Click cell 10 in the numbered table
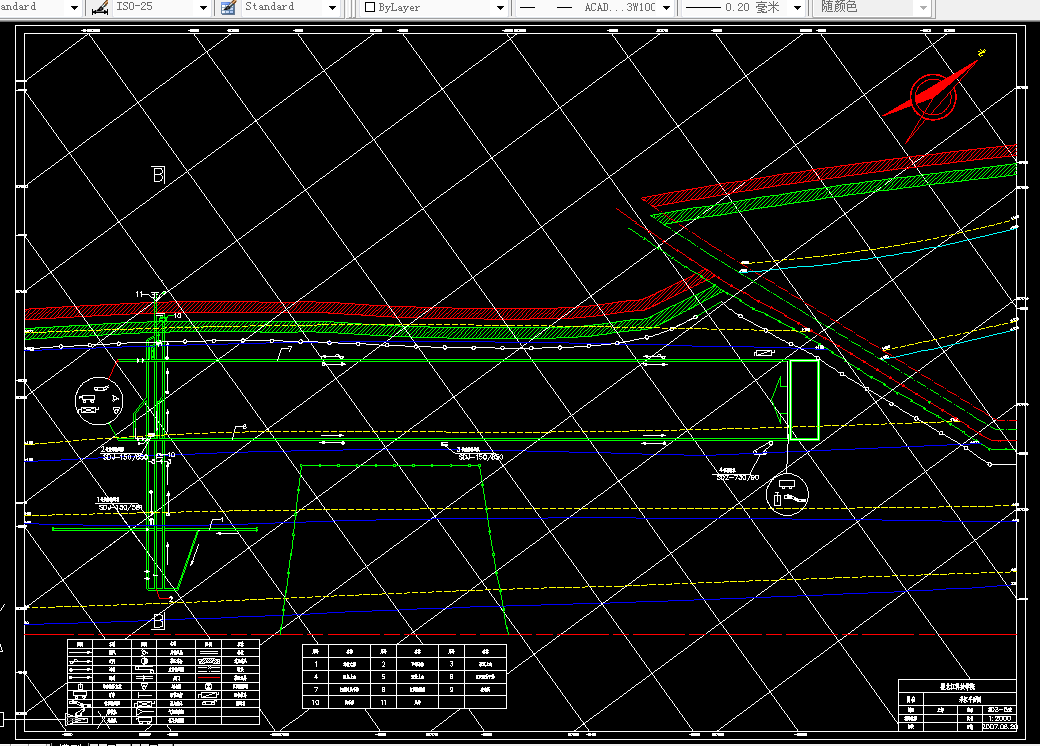 coord(316,702)
